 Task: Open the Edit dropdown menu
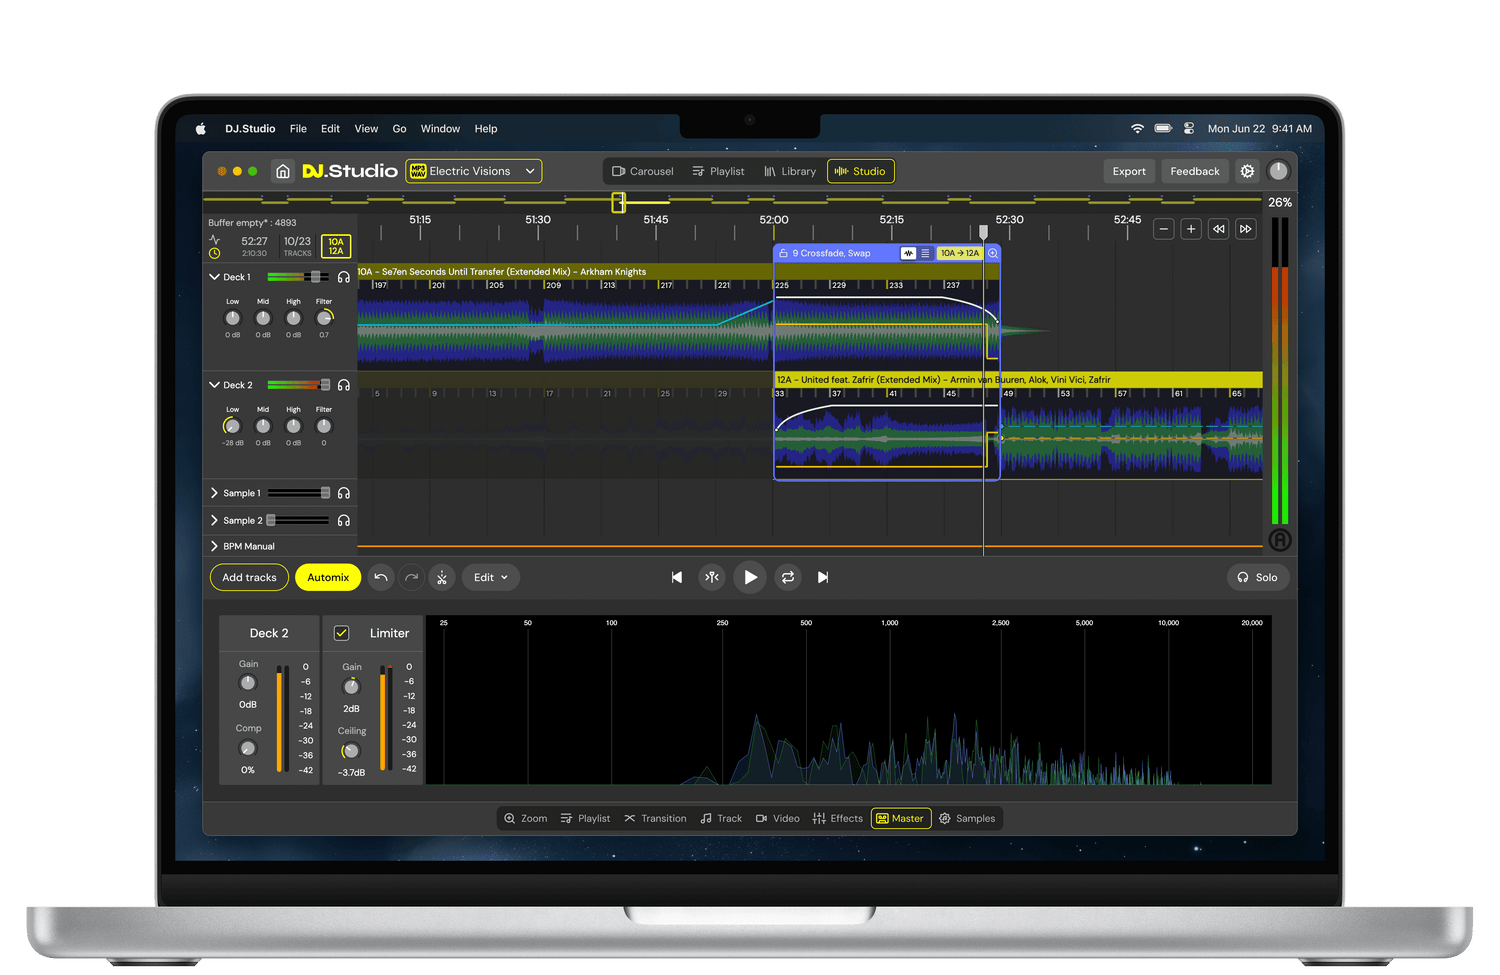click(x=490, y=577)
